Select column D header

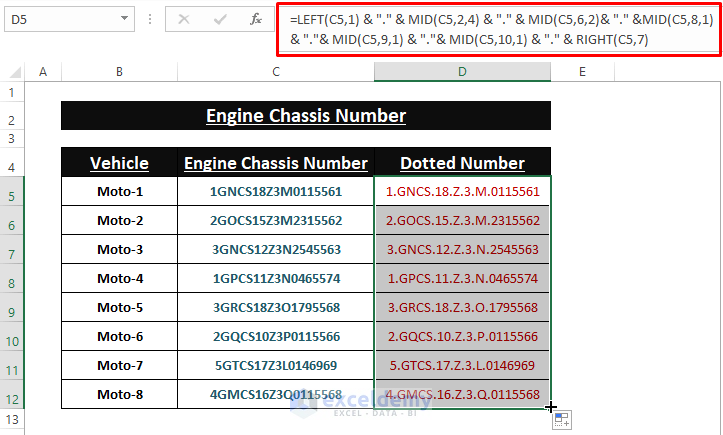point(462,72)
